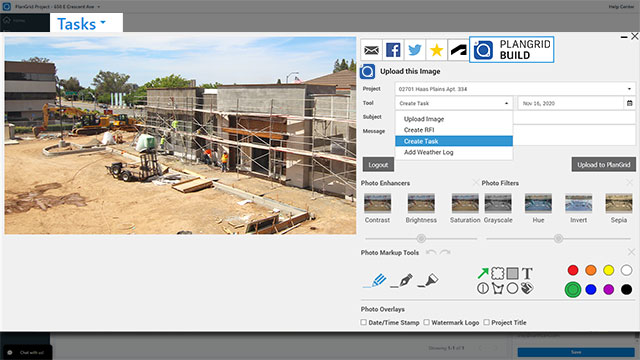The height and width of the screenshot is (360, 640).
Task: Click the Photo Enhancers slider handle
Action: (x=421, y=238)
